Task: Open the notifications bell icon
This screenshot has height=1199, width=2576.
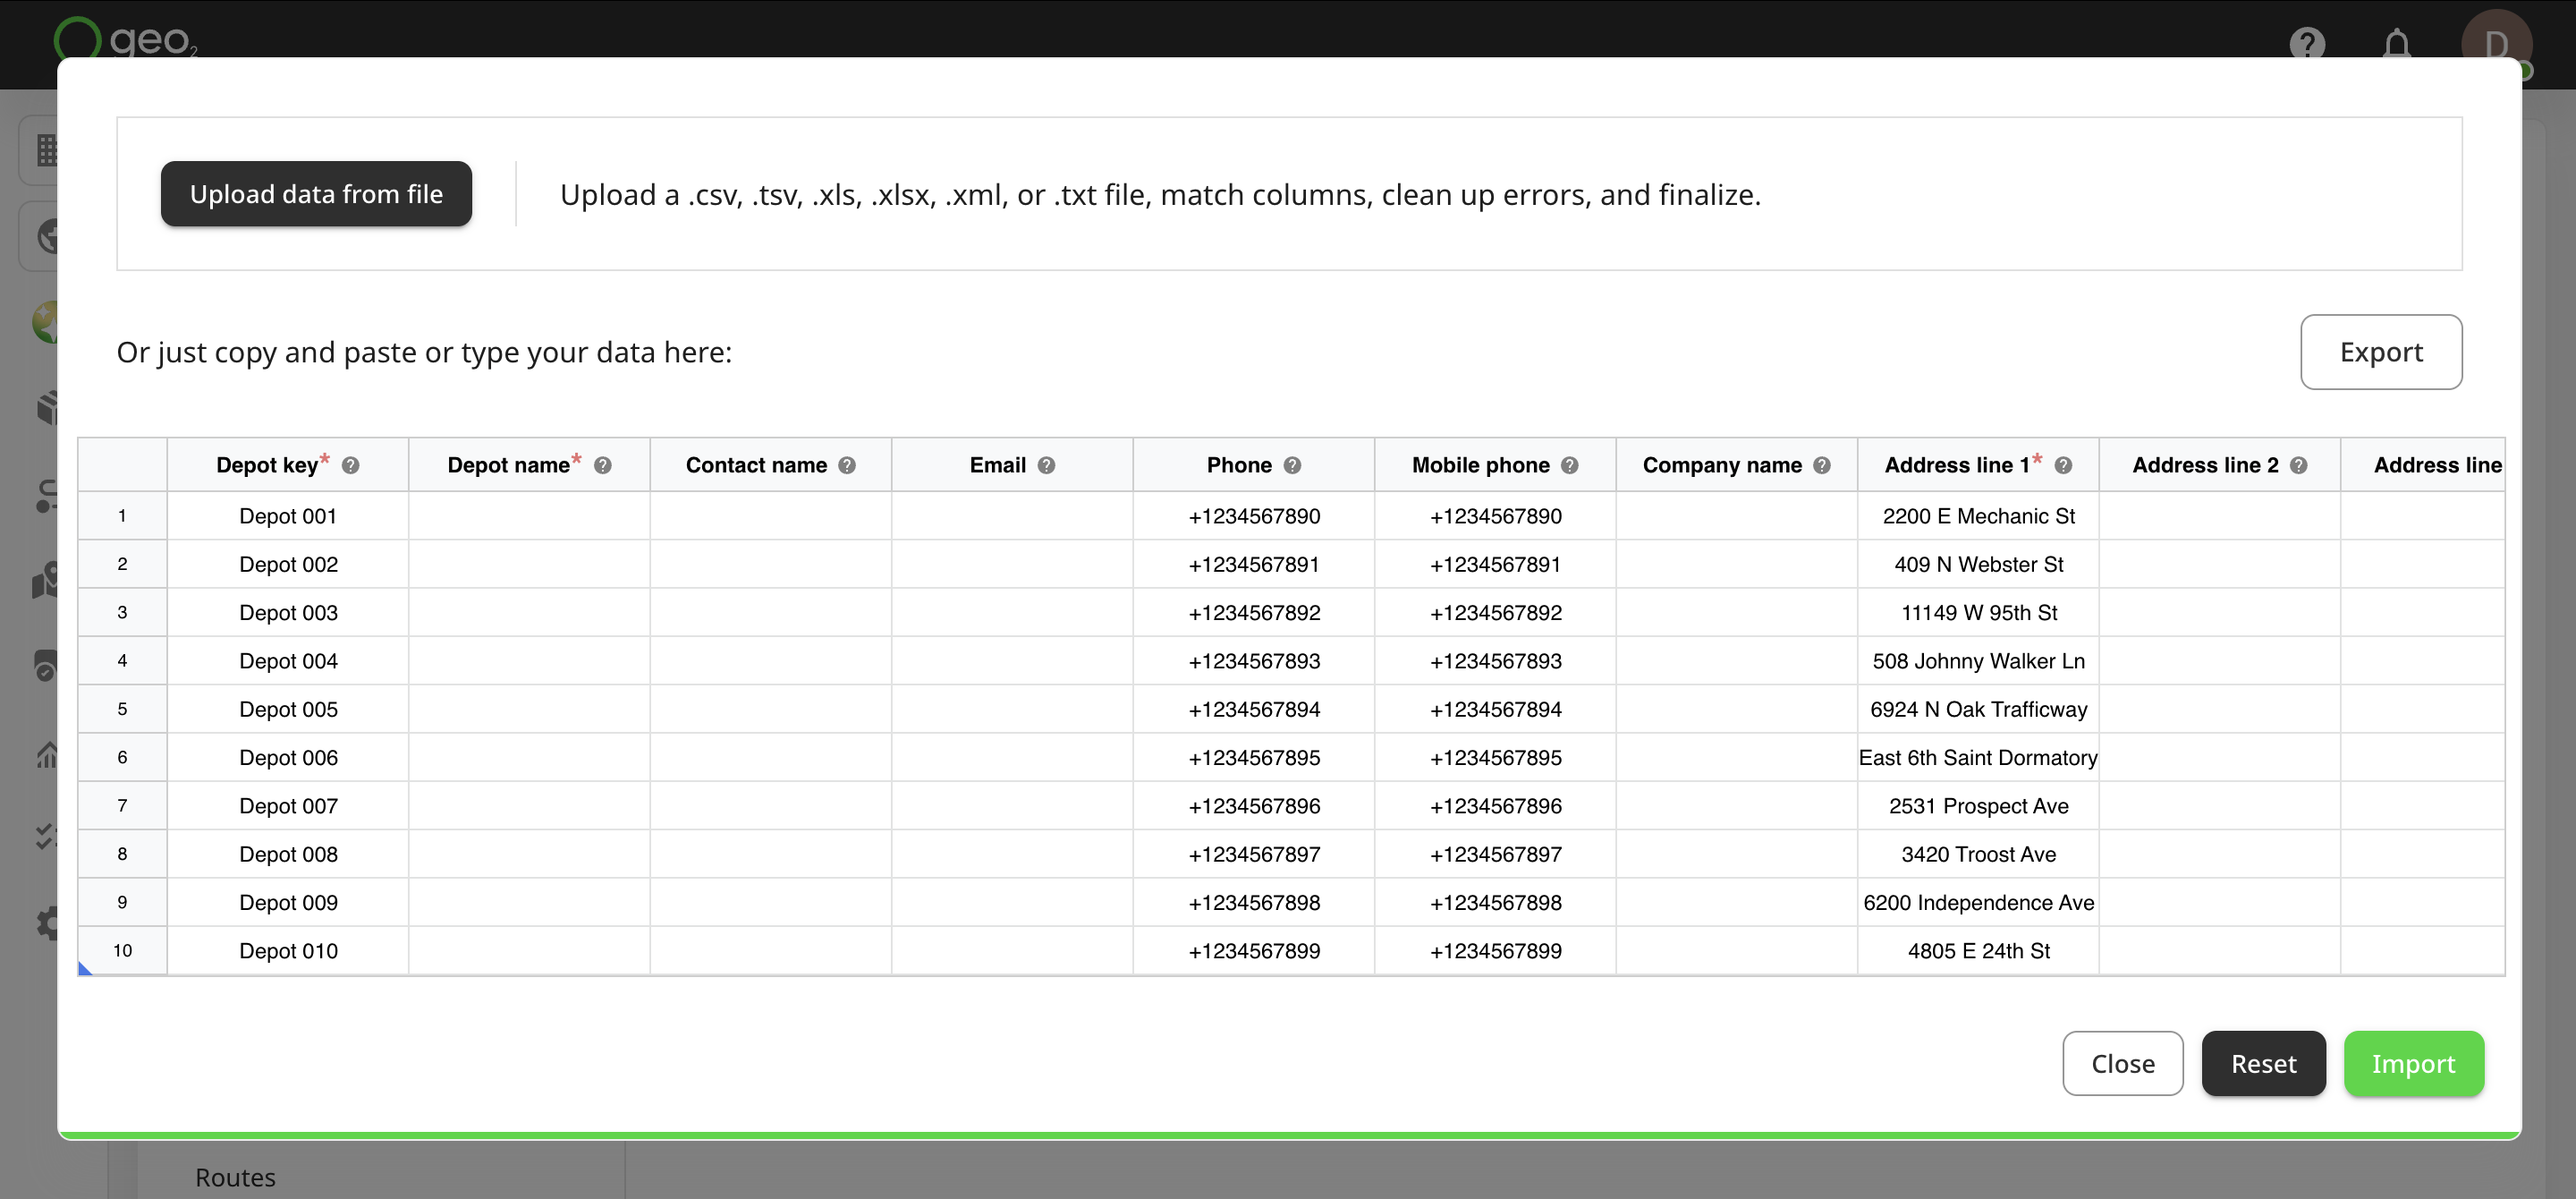Action: point(2397,43)
